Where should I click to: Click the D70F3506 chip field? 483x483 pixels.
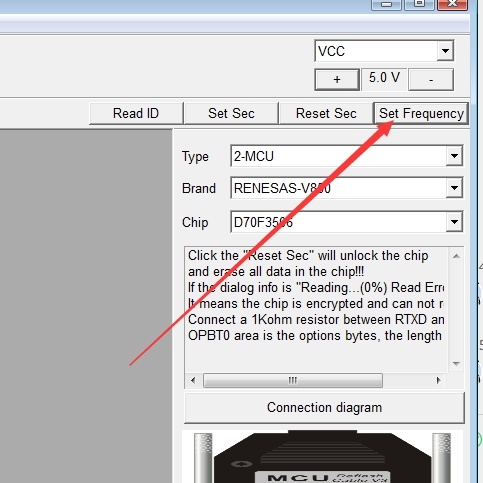(x=346, y=222)
